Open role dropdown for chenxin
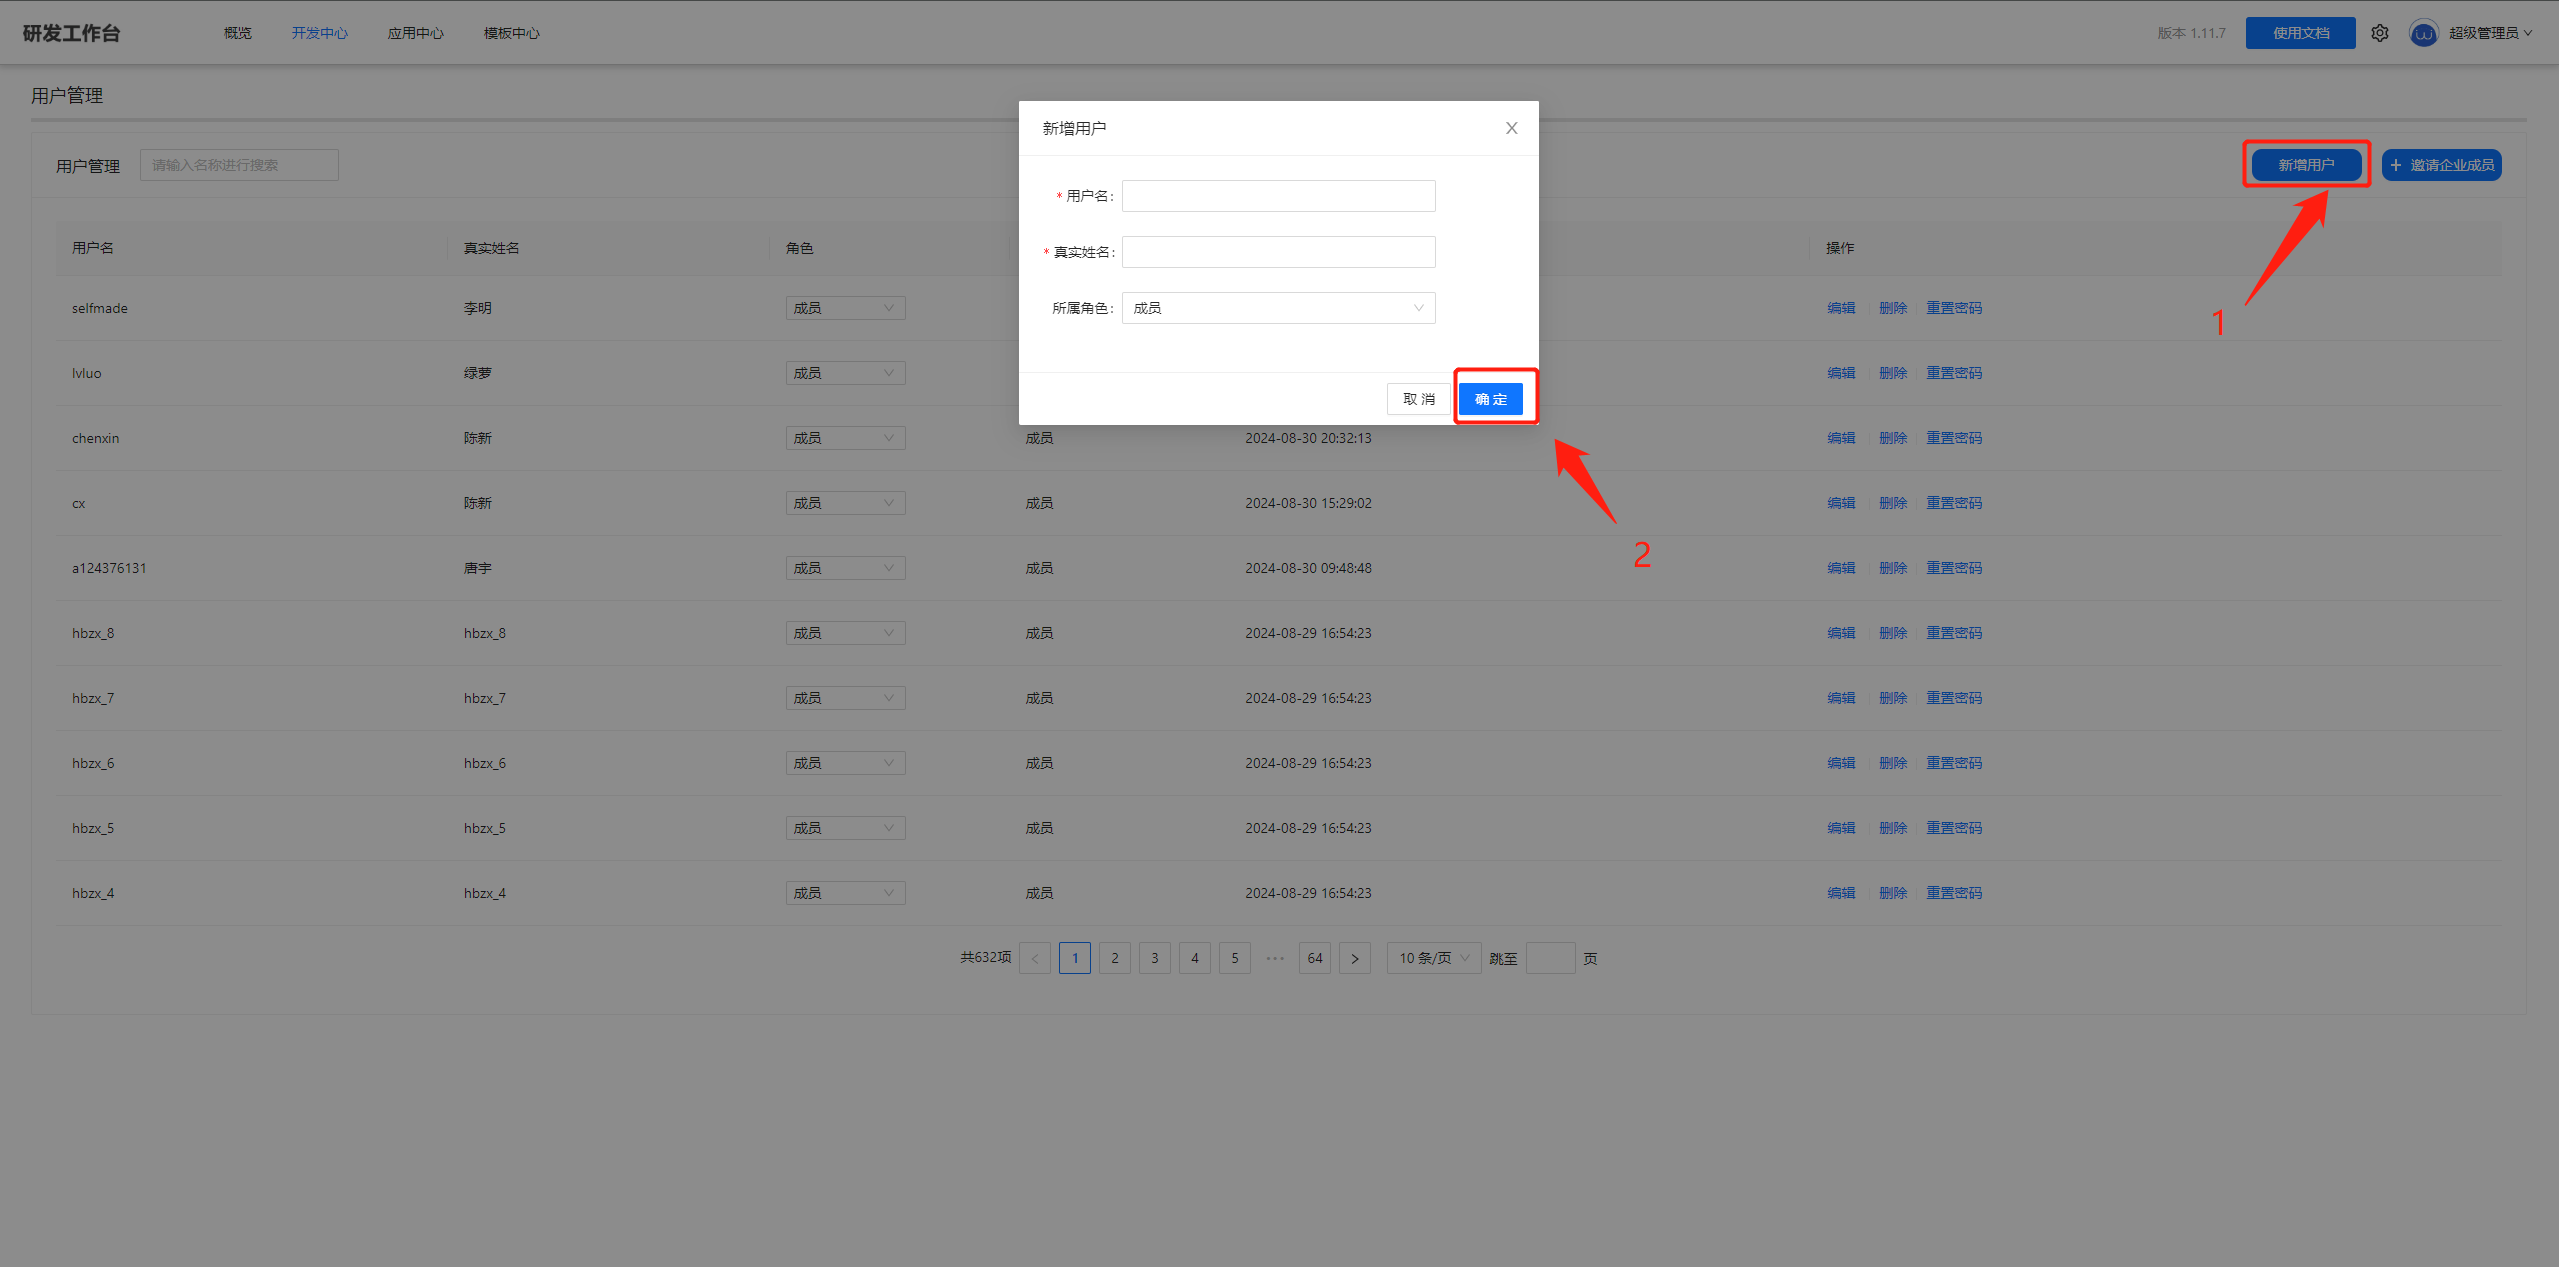 (845, 438)
